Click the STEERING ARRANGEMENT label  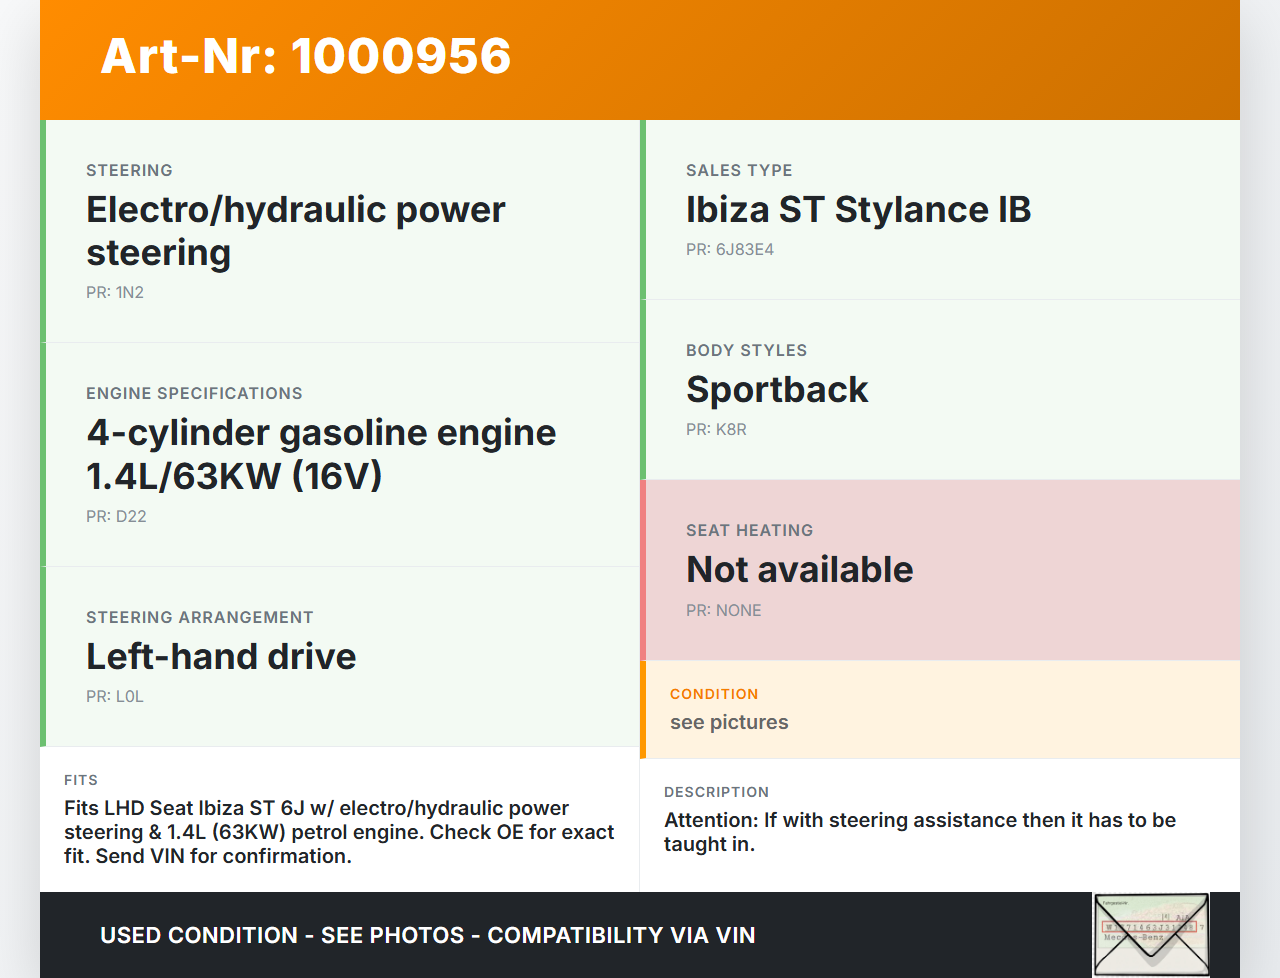pos(200,618)
